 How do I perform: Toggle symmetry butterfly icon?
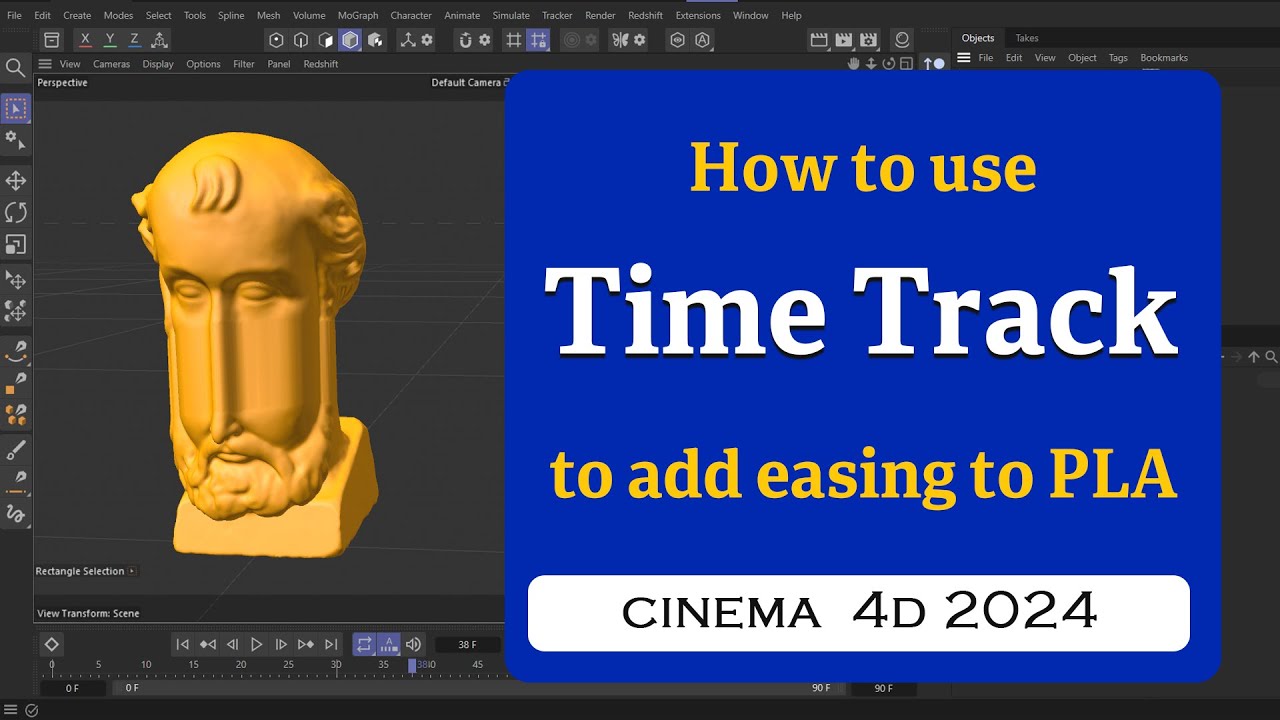pyautogui.click(x=620, y=40)
